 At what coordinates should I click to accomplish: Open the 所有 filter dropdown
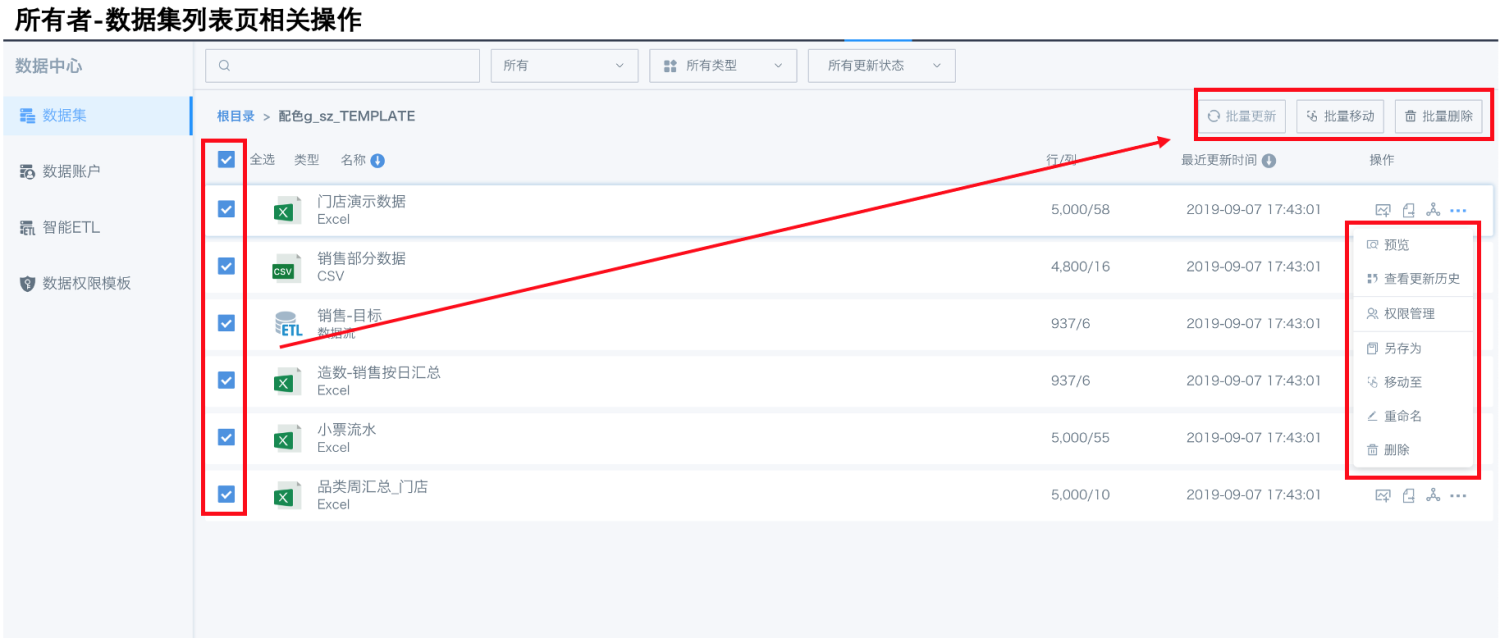(x=564, y=66)
